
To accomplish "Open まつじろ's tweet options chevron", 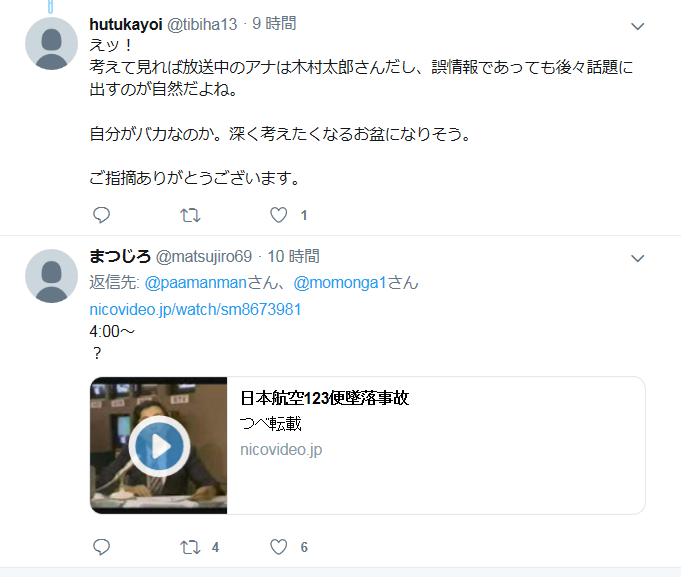I will pyautogui.click(x=637, y=258).
